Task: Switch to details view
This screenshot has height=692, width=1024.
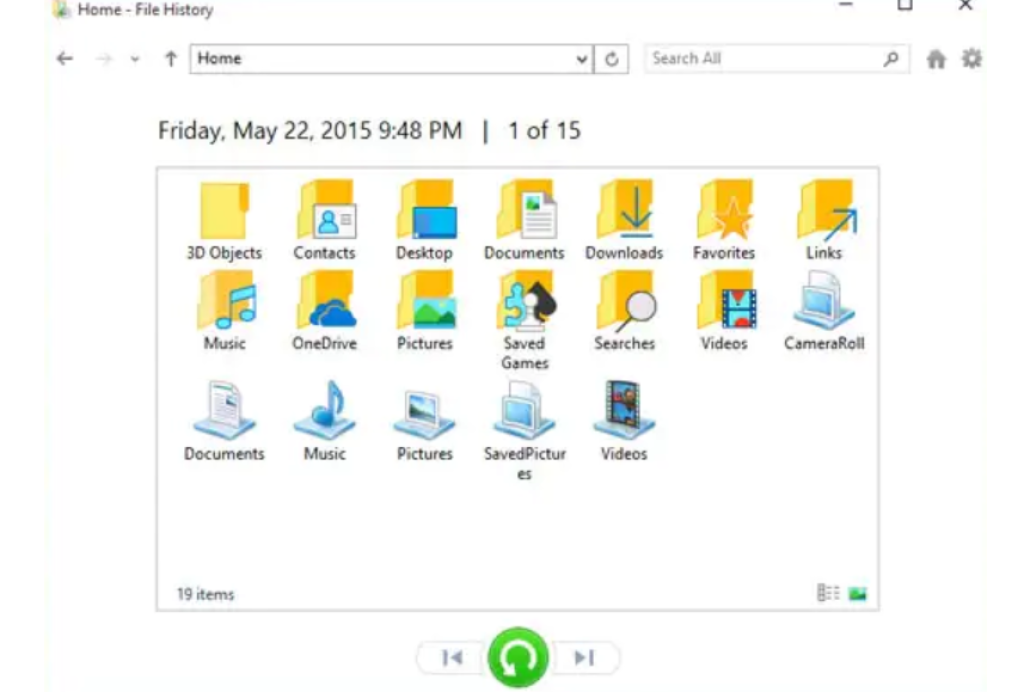Action: (x=828, y=593)
